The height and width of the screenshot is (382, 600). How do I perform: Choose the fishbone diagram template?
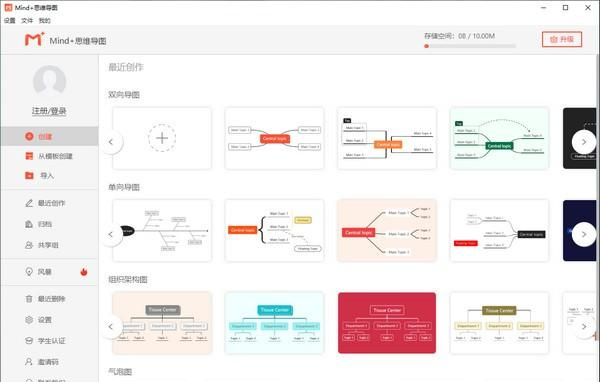pos(162,230)
